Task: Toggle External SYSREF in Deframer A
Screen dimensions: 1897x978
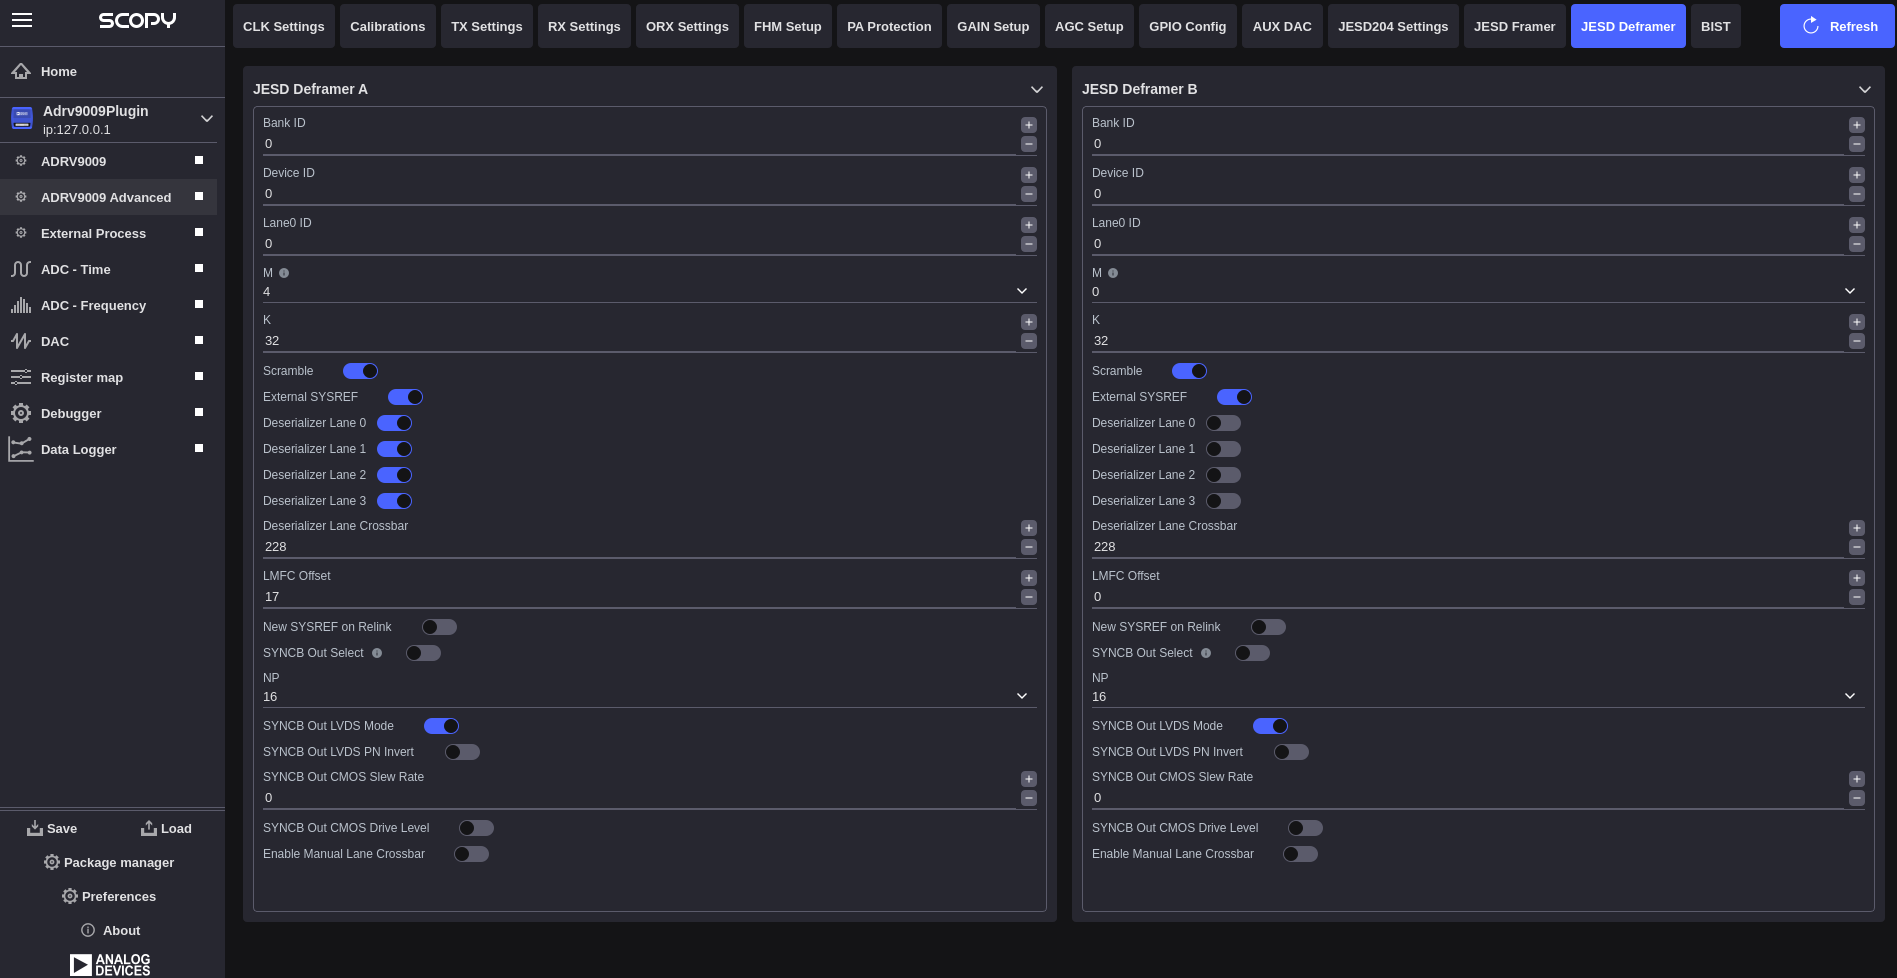Action: [405, 397]
